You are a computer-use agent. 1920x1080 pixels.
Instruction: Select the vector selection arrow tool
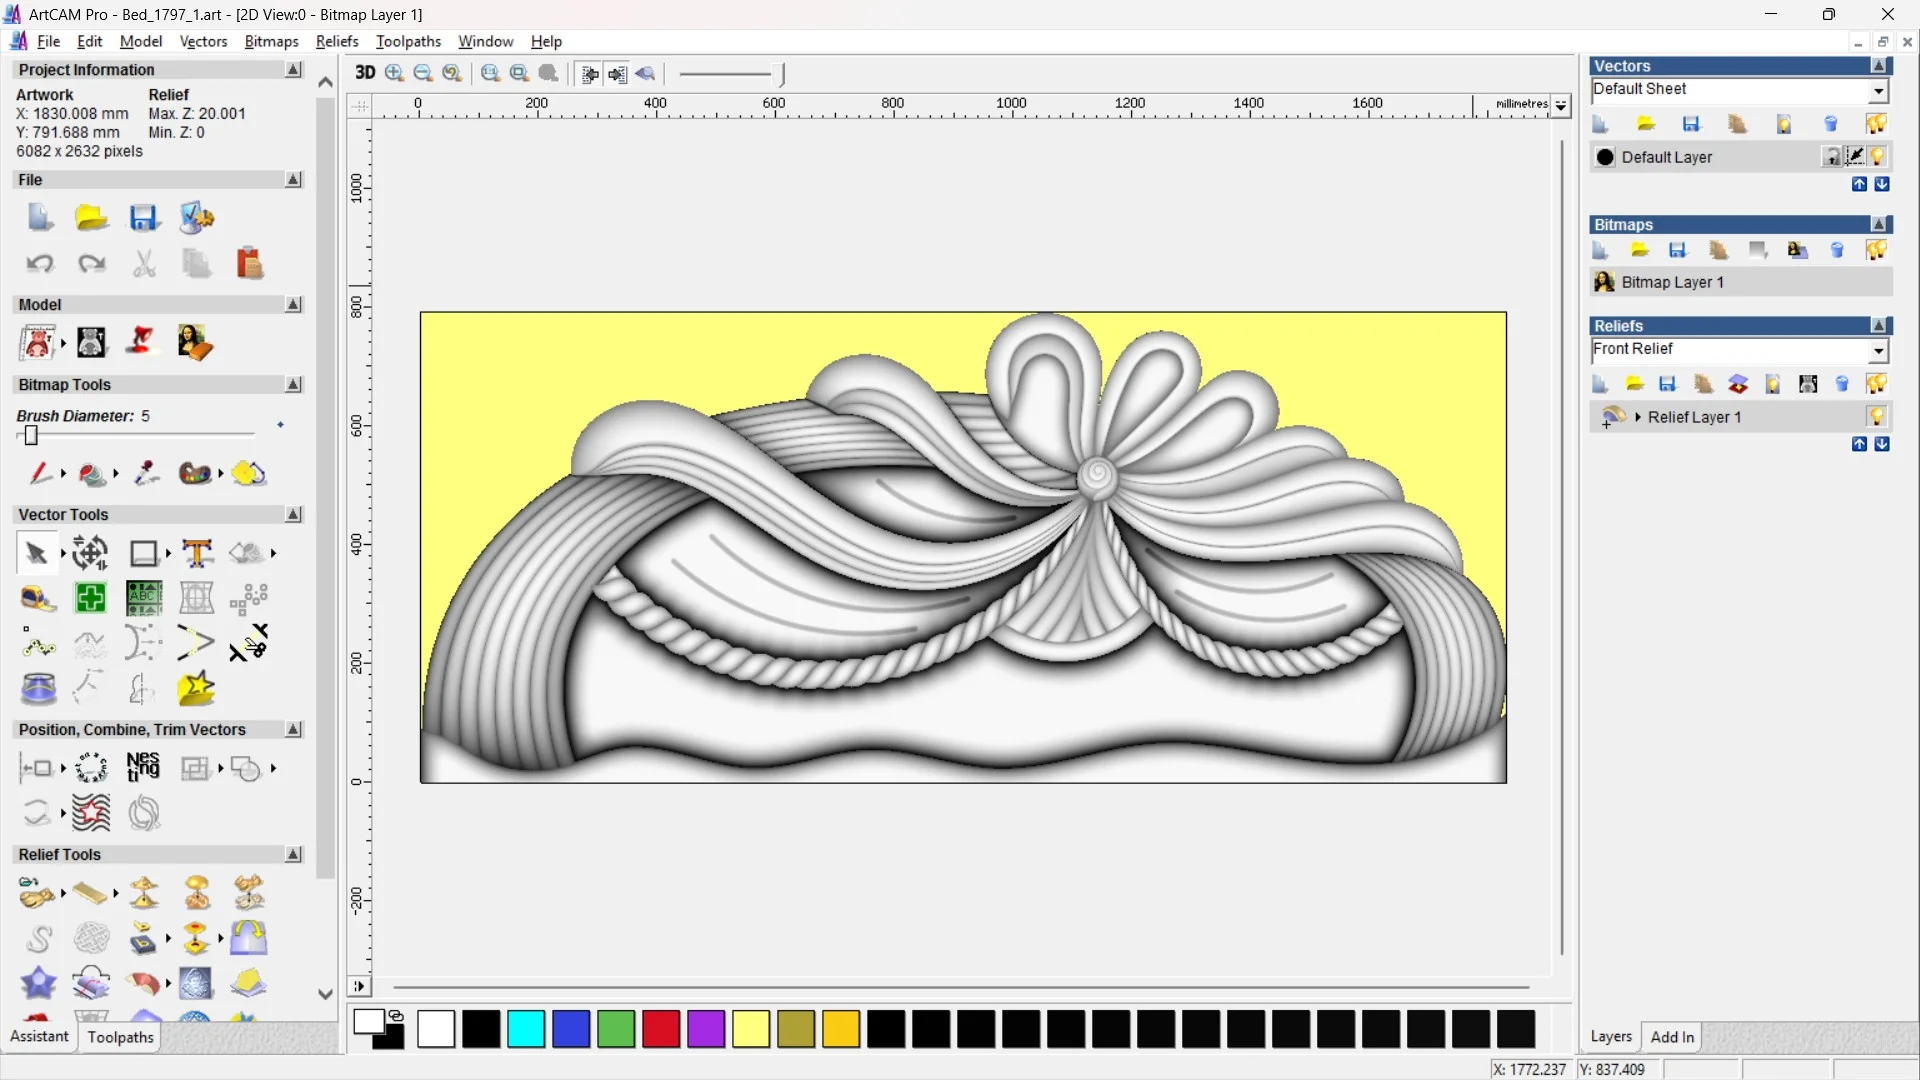tap(36, 553)
